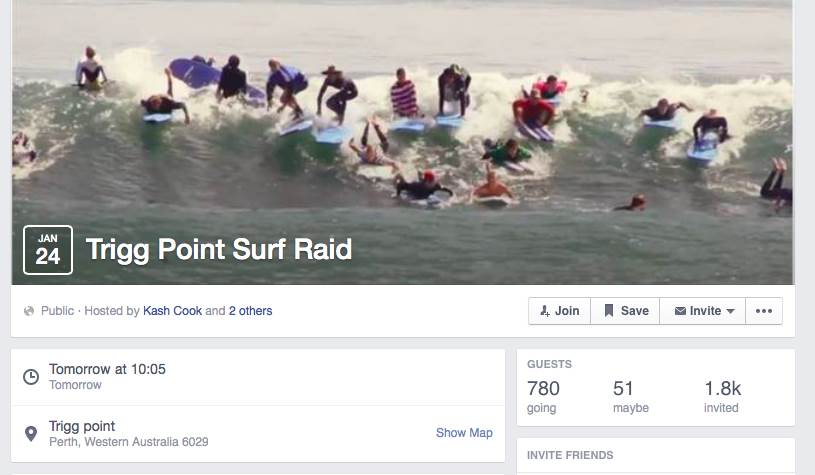Select the Trigg point location name
Screen dimensions: 815x475
pos(82,426)
